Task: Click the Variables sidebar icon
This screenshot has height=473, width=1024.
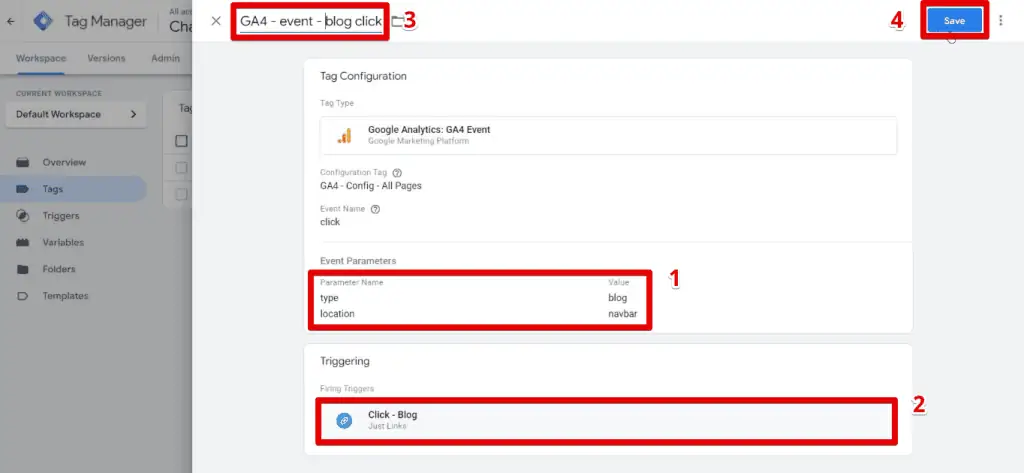Action: coord(23,242)
